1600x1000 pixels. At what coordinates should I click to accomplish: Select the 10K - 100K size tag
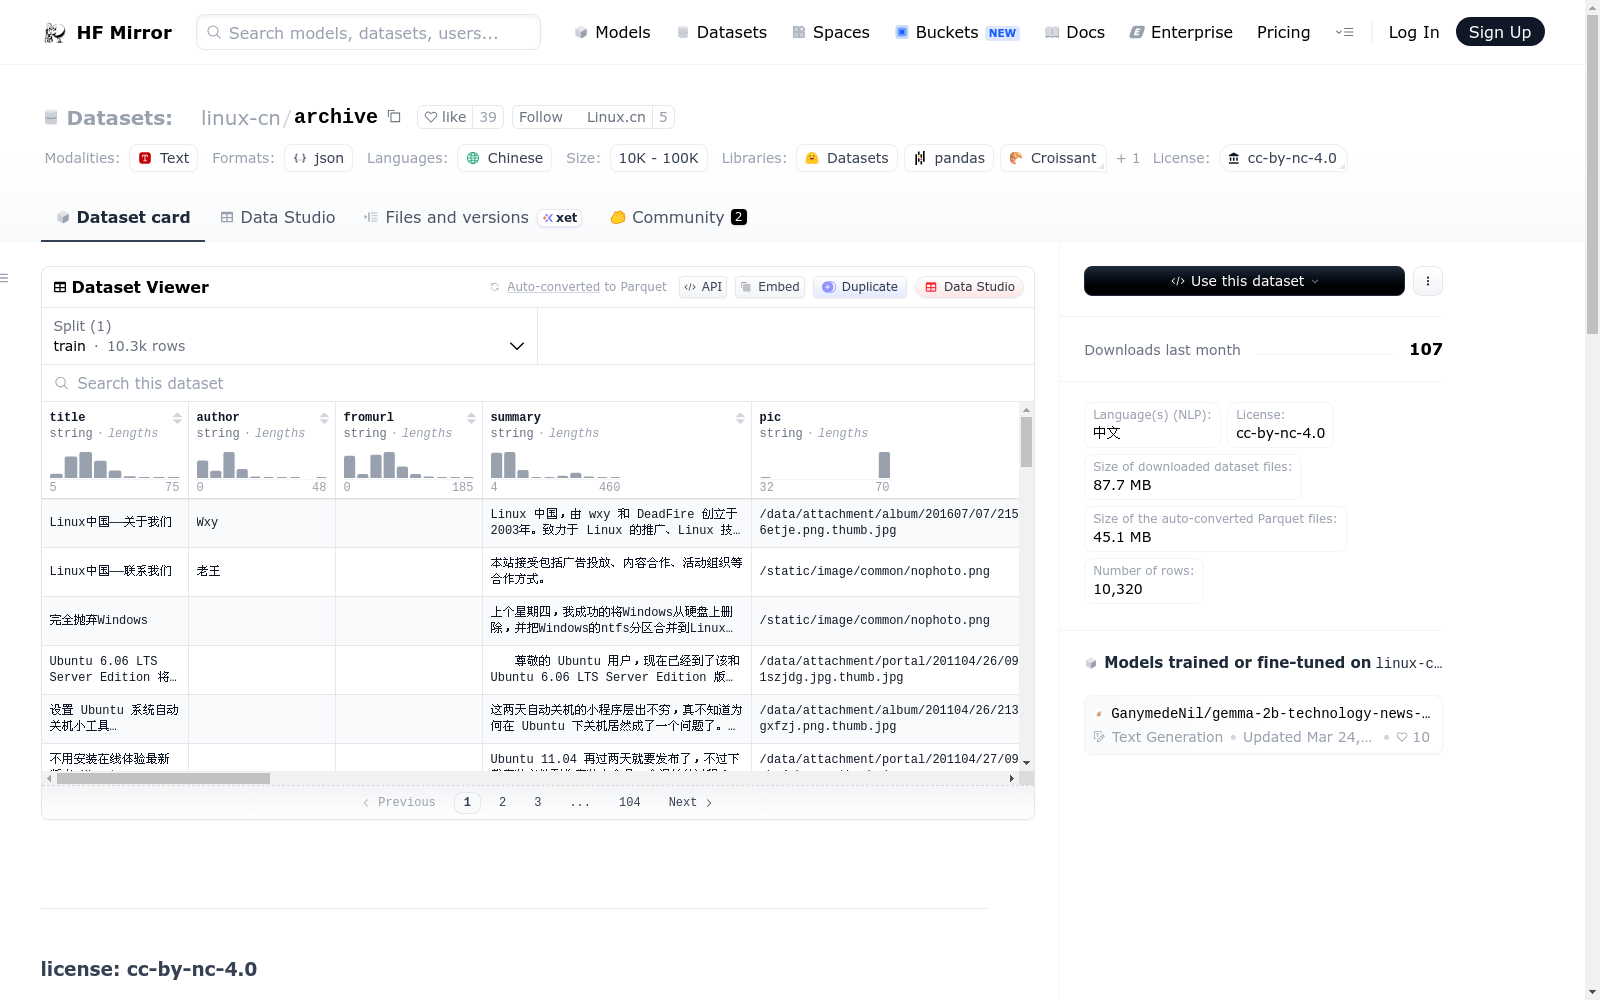pyautogui.click(x=659, y=158)
